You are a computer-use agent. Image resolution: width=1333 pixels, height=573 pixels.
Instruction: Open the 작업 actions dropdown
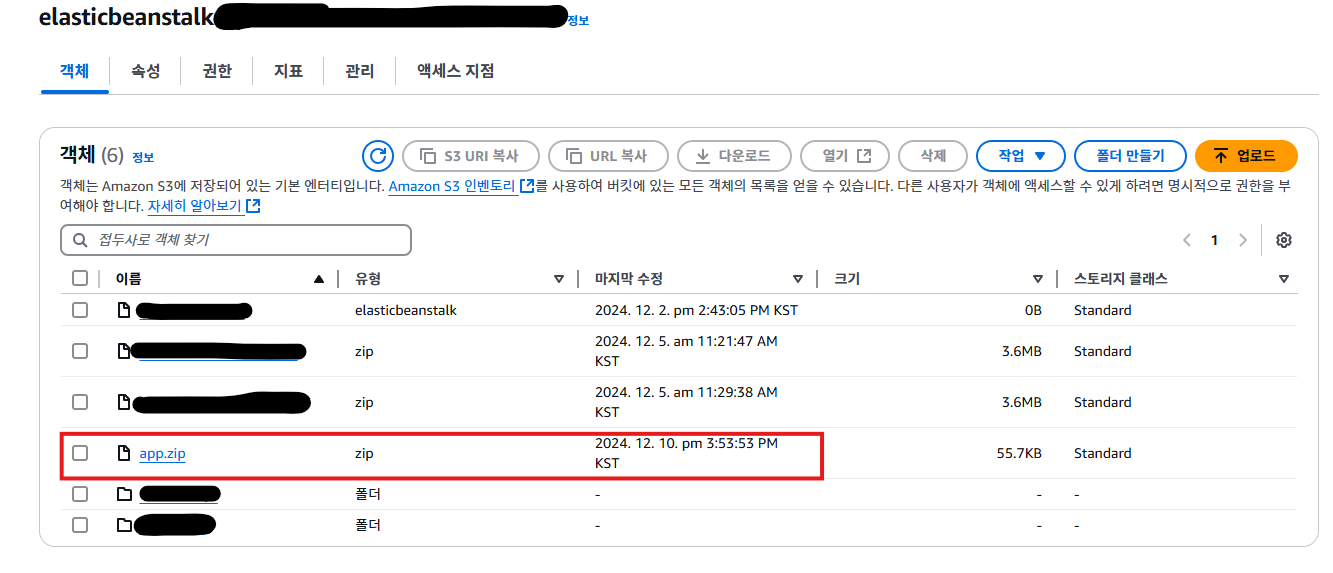1021,156
